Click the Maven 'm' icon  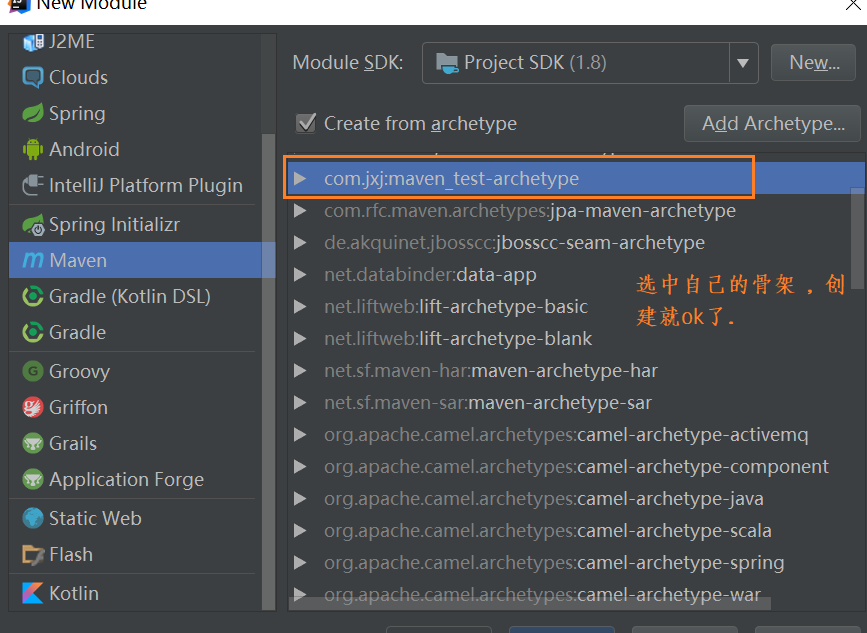tap(33, 260)
